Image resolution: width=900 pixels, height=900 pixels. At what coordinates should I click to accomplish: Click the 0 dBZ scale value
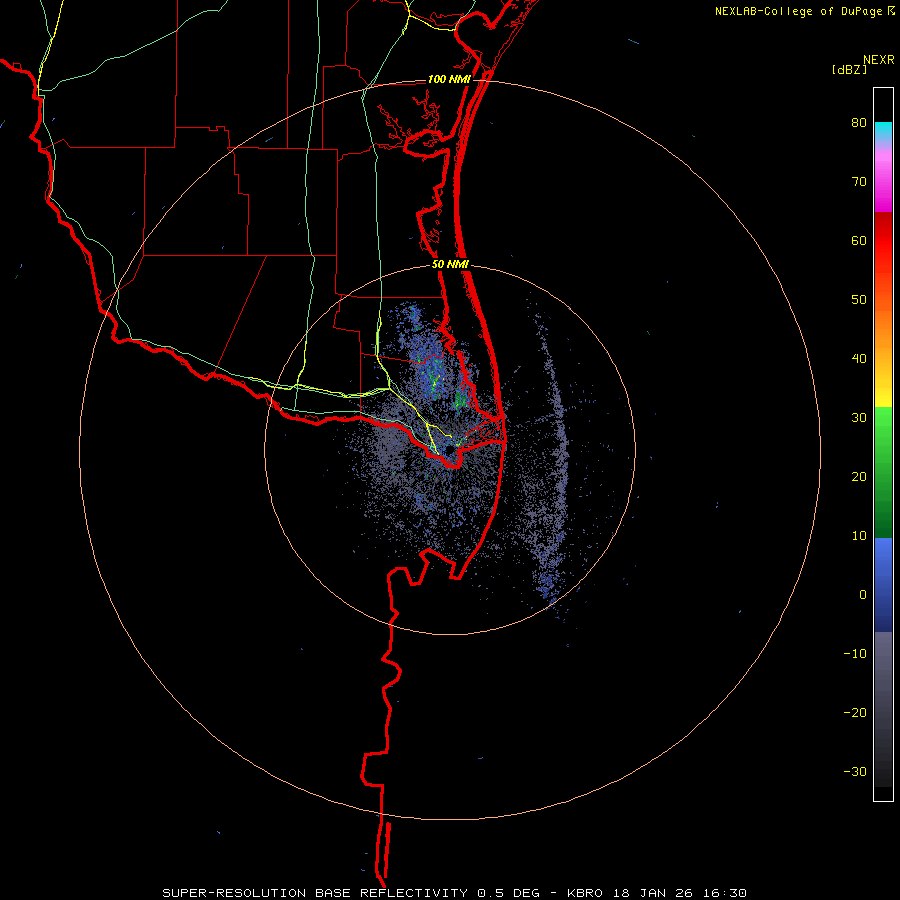pyautogui.click(x=863, y=595)
